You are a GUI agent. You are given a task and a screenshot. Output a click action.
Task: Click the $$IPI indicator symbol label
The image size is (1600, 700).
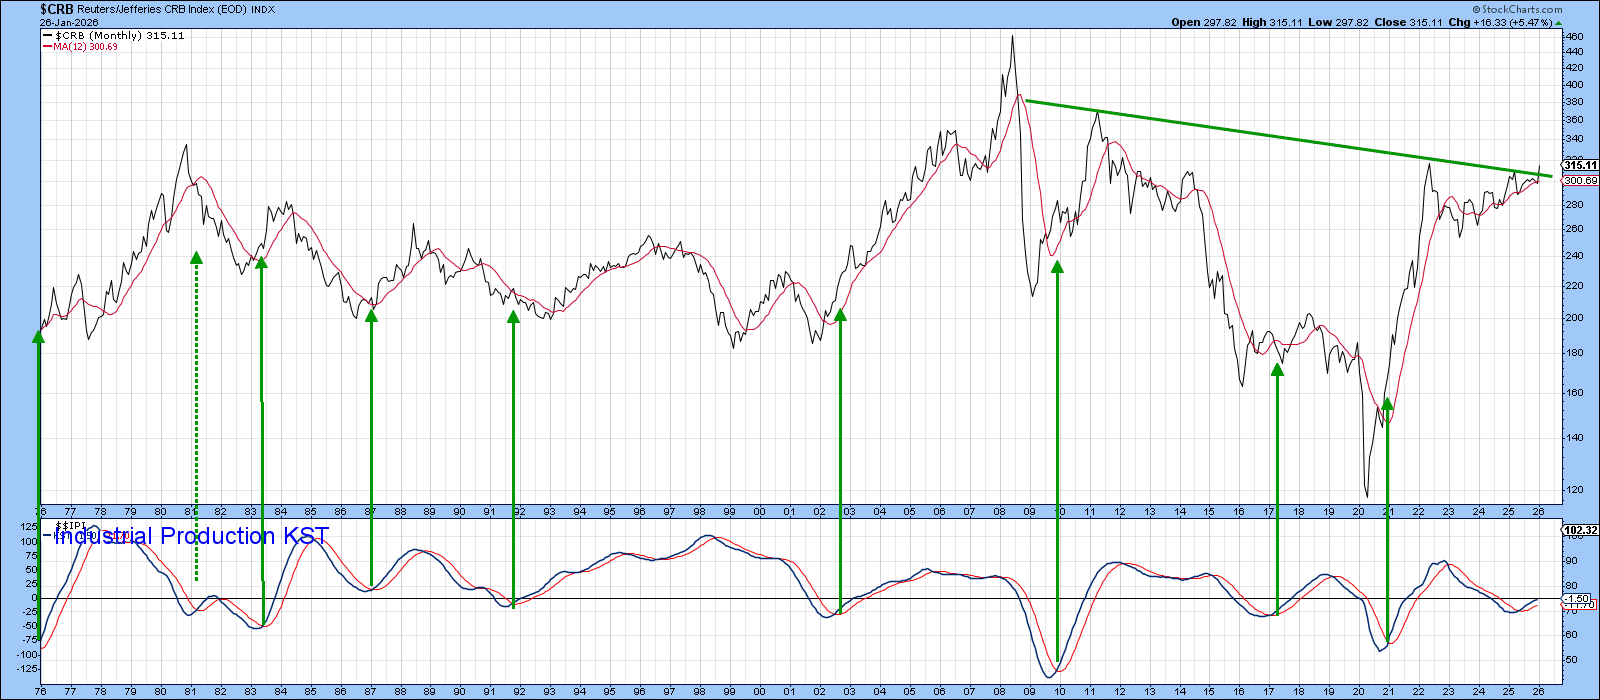click(x=70, y=525)
